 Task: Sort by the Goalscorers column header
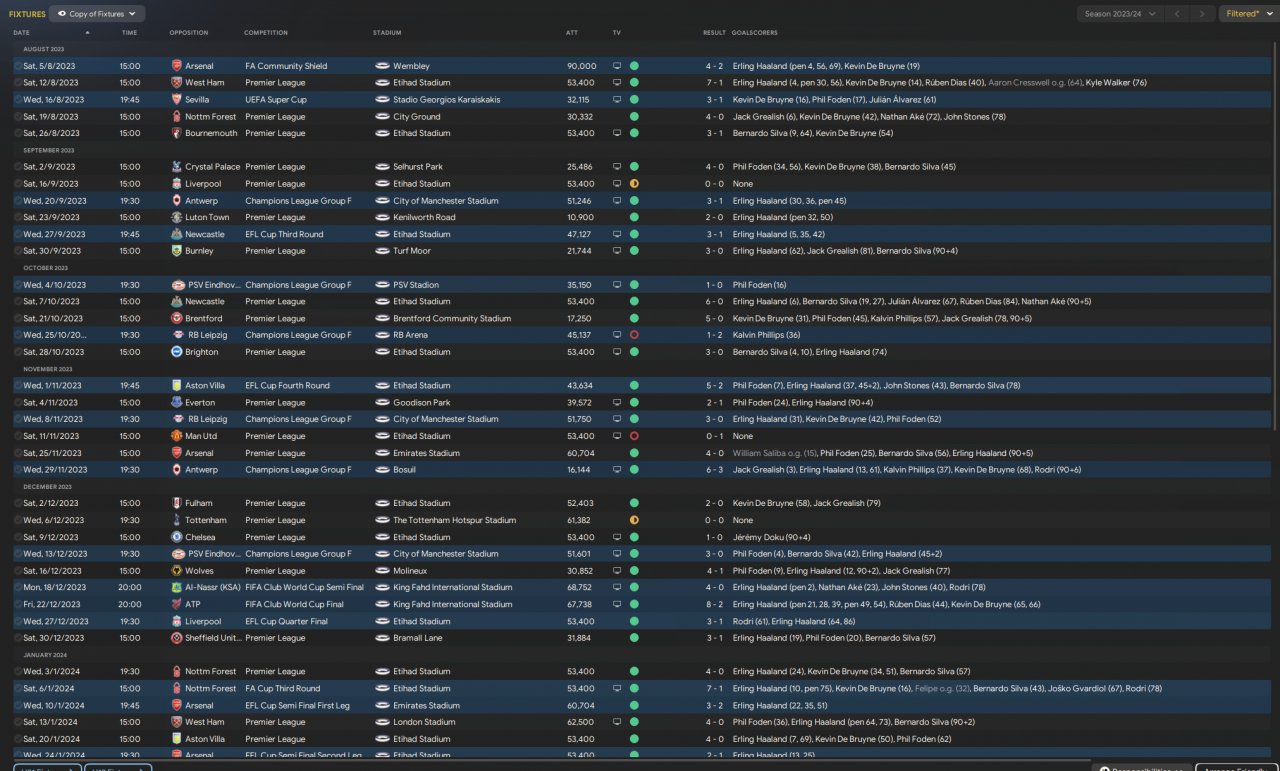coord(755,33)
